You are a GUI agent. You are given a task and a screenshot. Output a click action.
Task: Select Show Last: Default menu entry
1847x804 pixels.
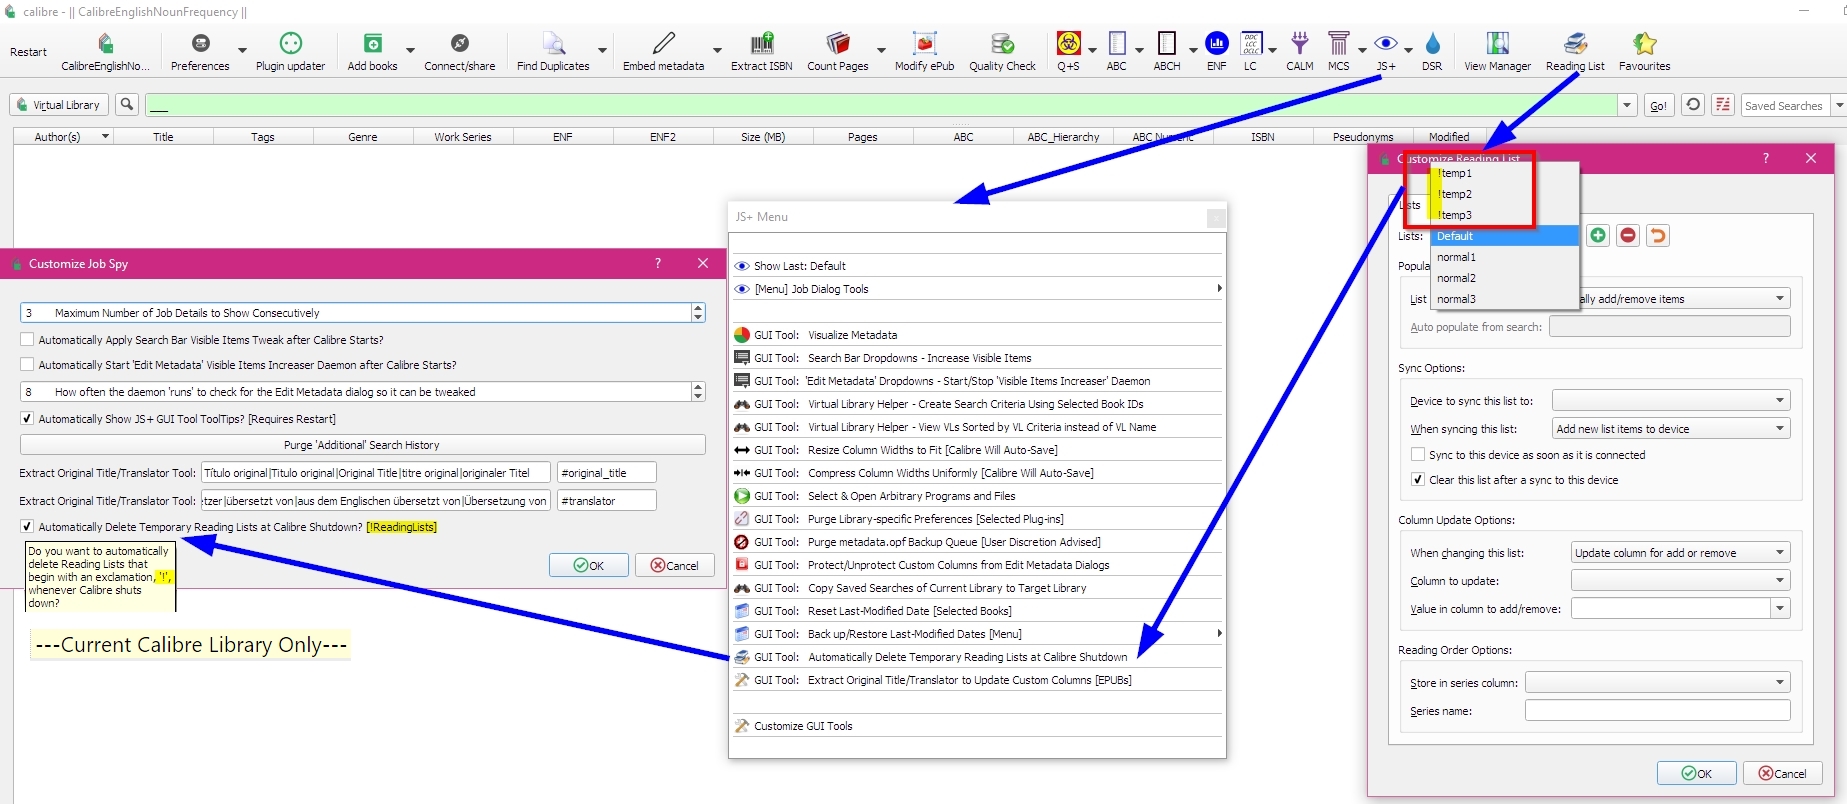(x=977, y=266)
